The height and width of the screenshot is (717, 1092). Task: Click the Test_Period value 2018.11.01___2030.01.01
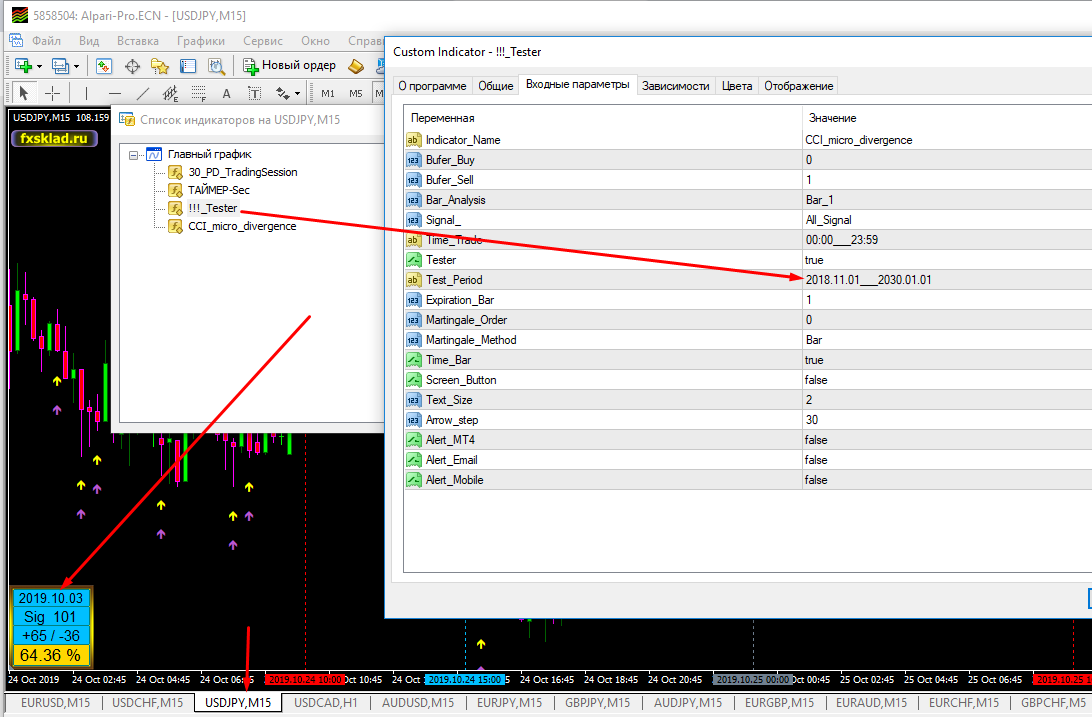point(868,280)
